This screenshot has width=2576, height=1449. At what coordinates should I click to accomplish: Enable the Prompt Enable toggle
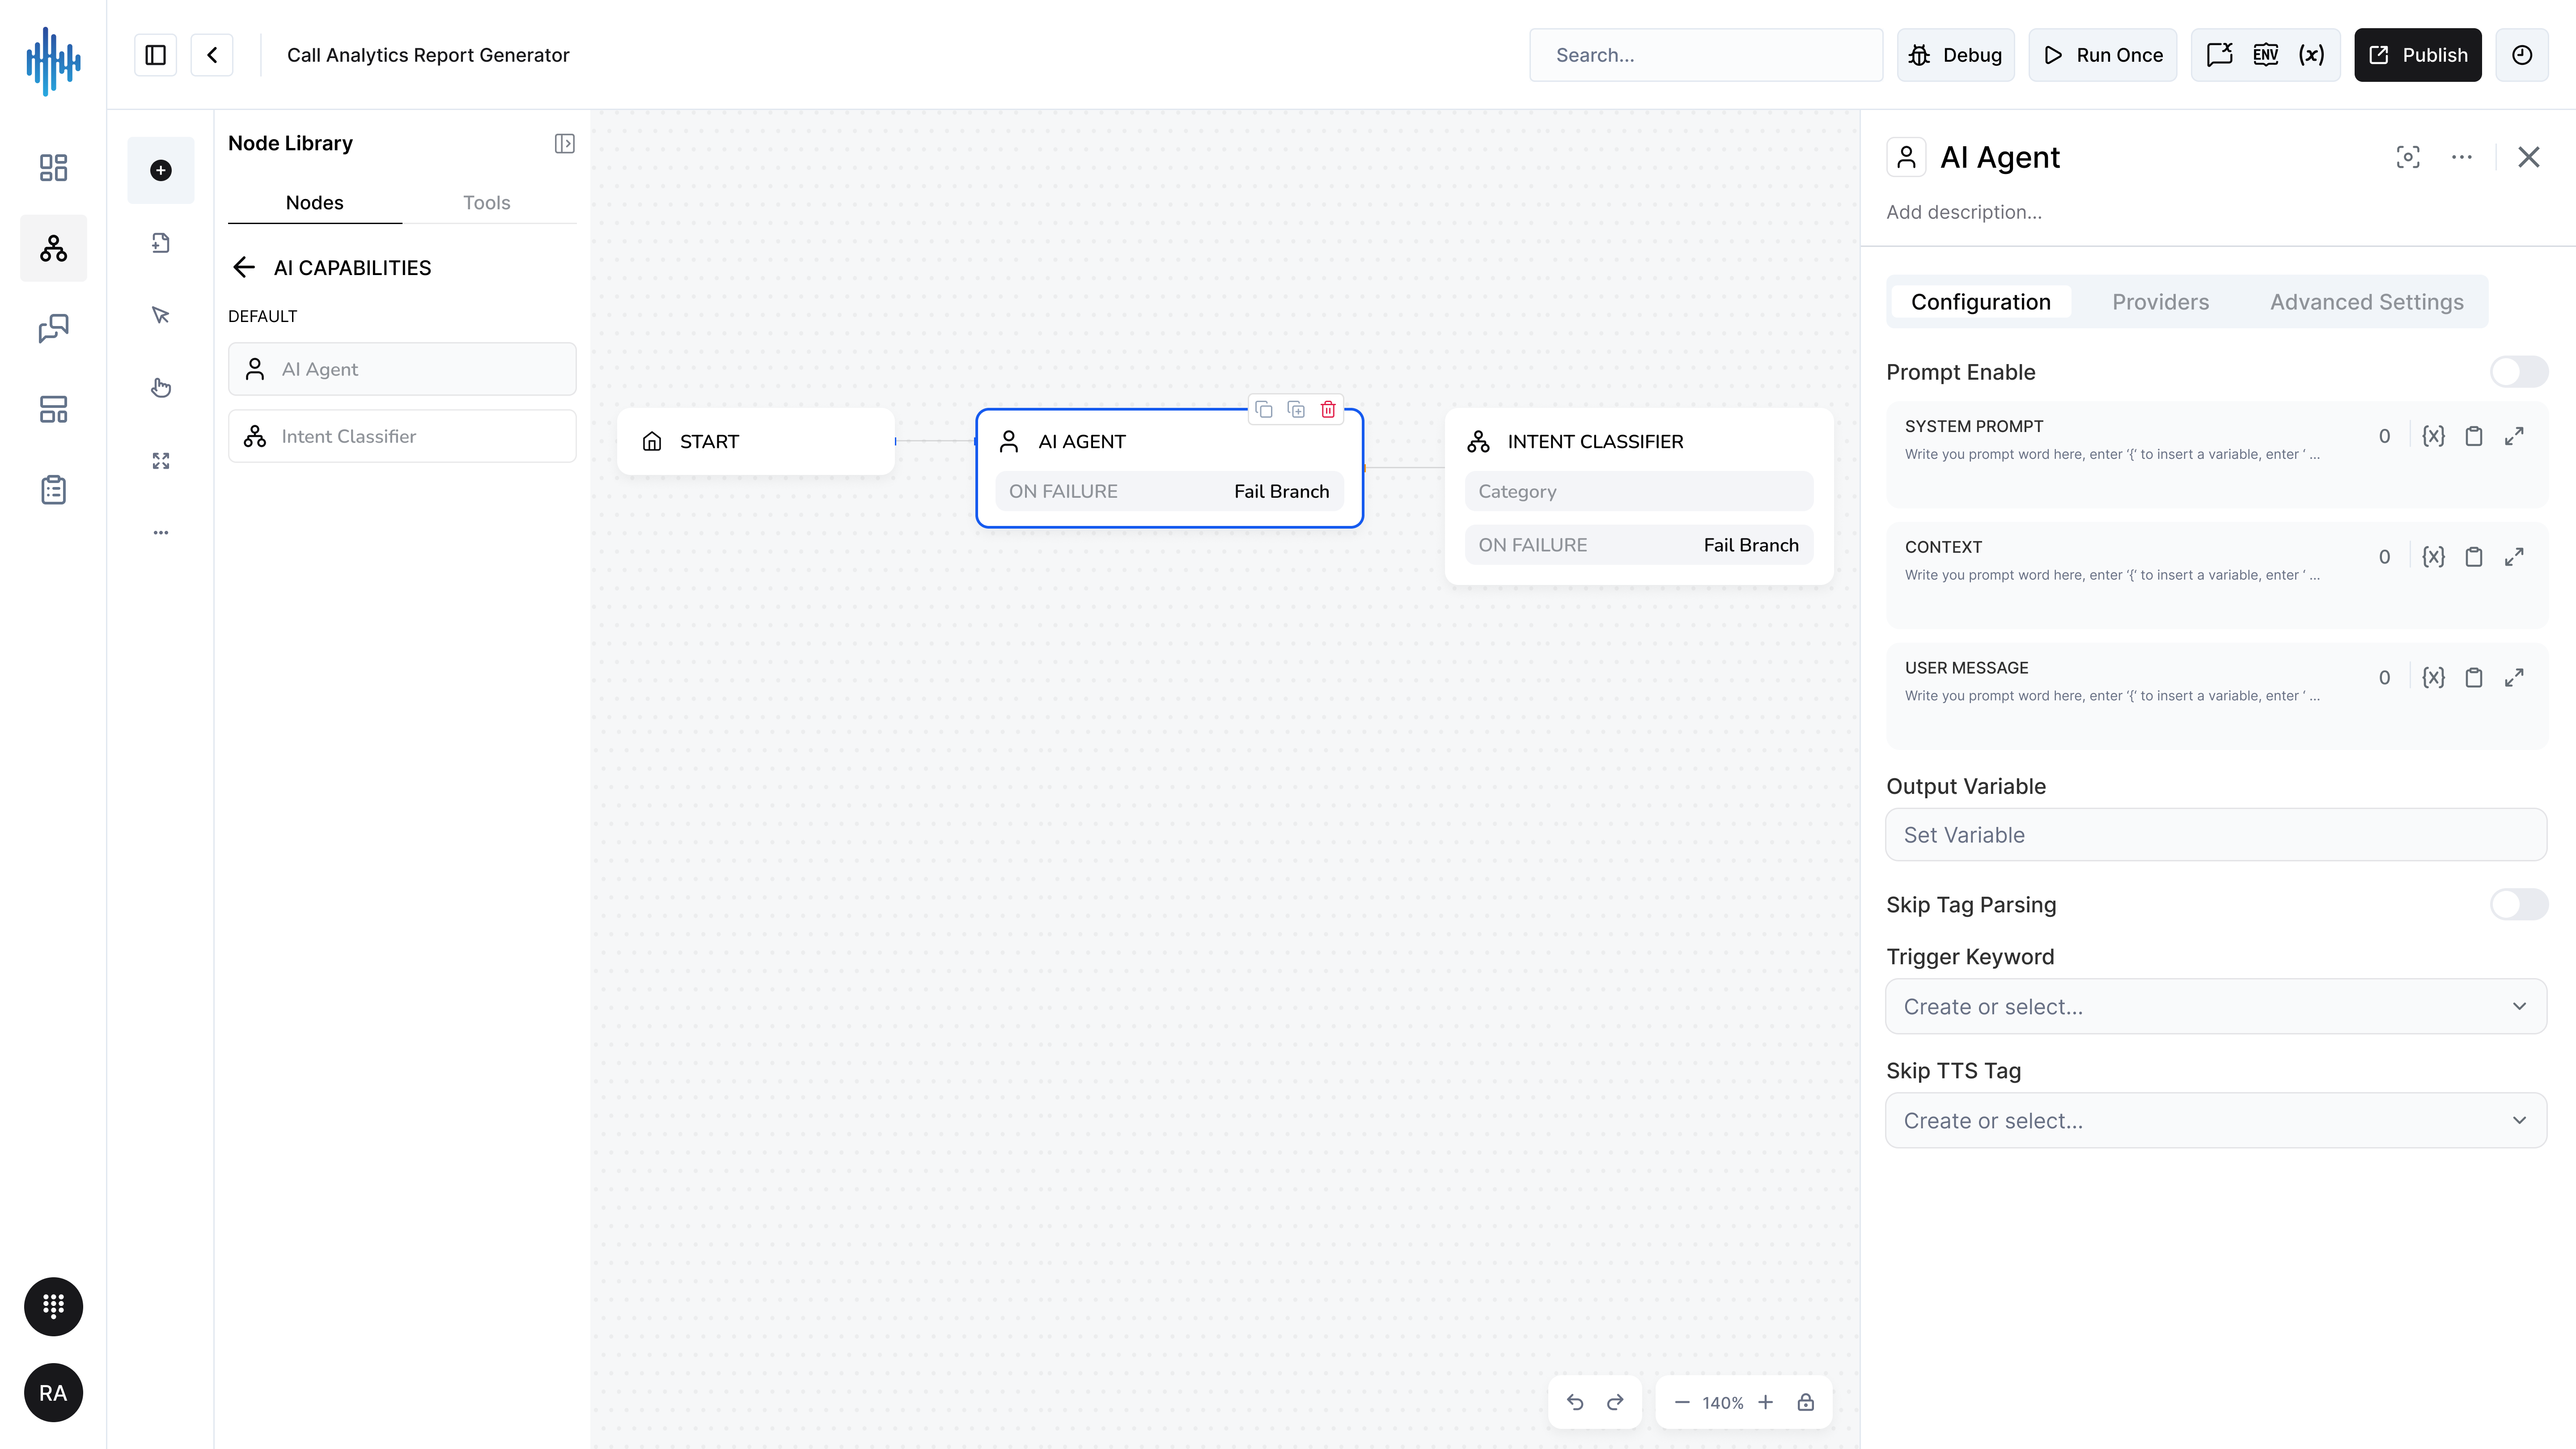(2519, 372)
